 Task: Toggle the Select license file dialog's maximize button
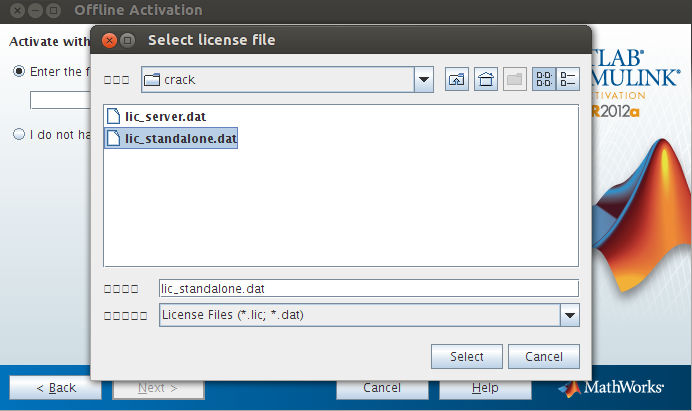pyautogui.click(x=128, y=41)
